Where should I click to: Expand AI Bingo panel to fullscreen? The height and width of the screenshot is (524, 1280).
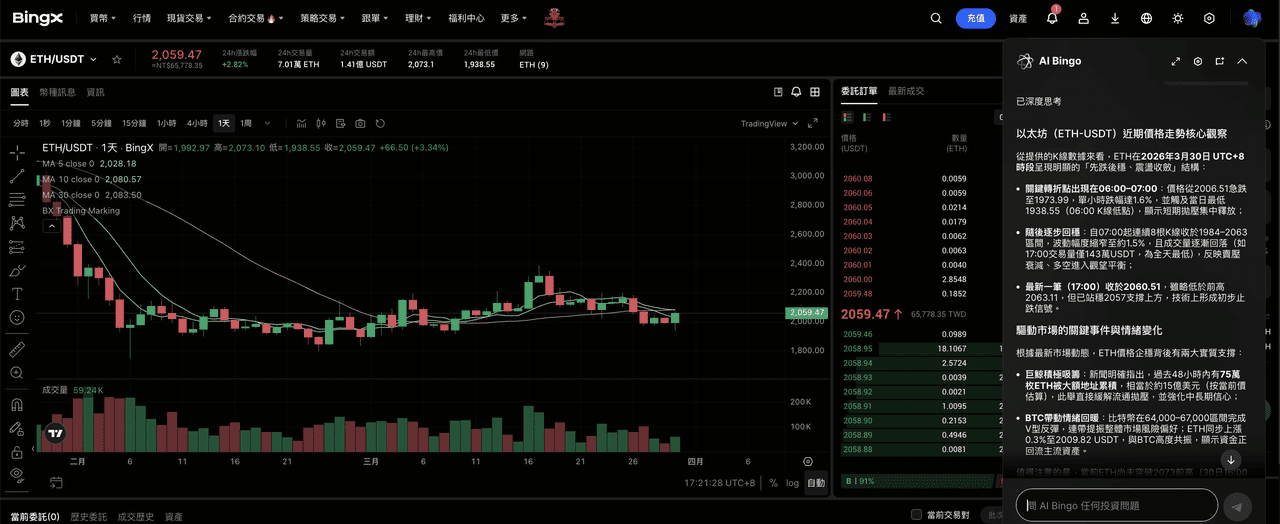coord(1176,61)
